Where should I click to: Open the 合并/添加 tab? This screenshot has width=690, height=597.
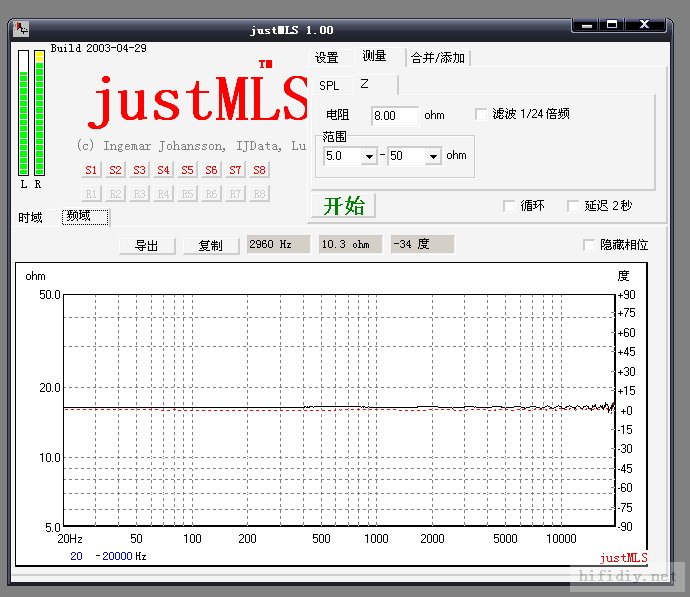438,58
